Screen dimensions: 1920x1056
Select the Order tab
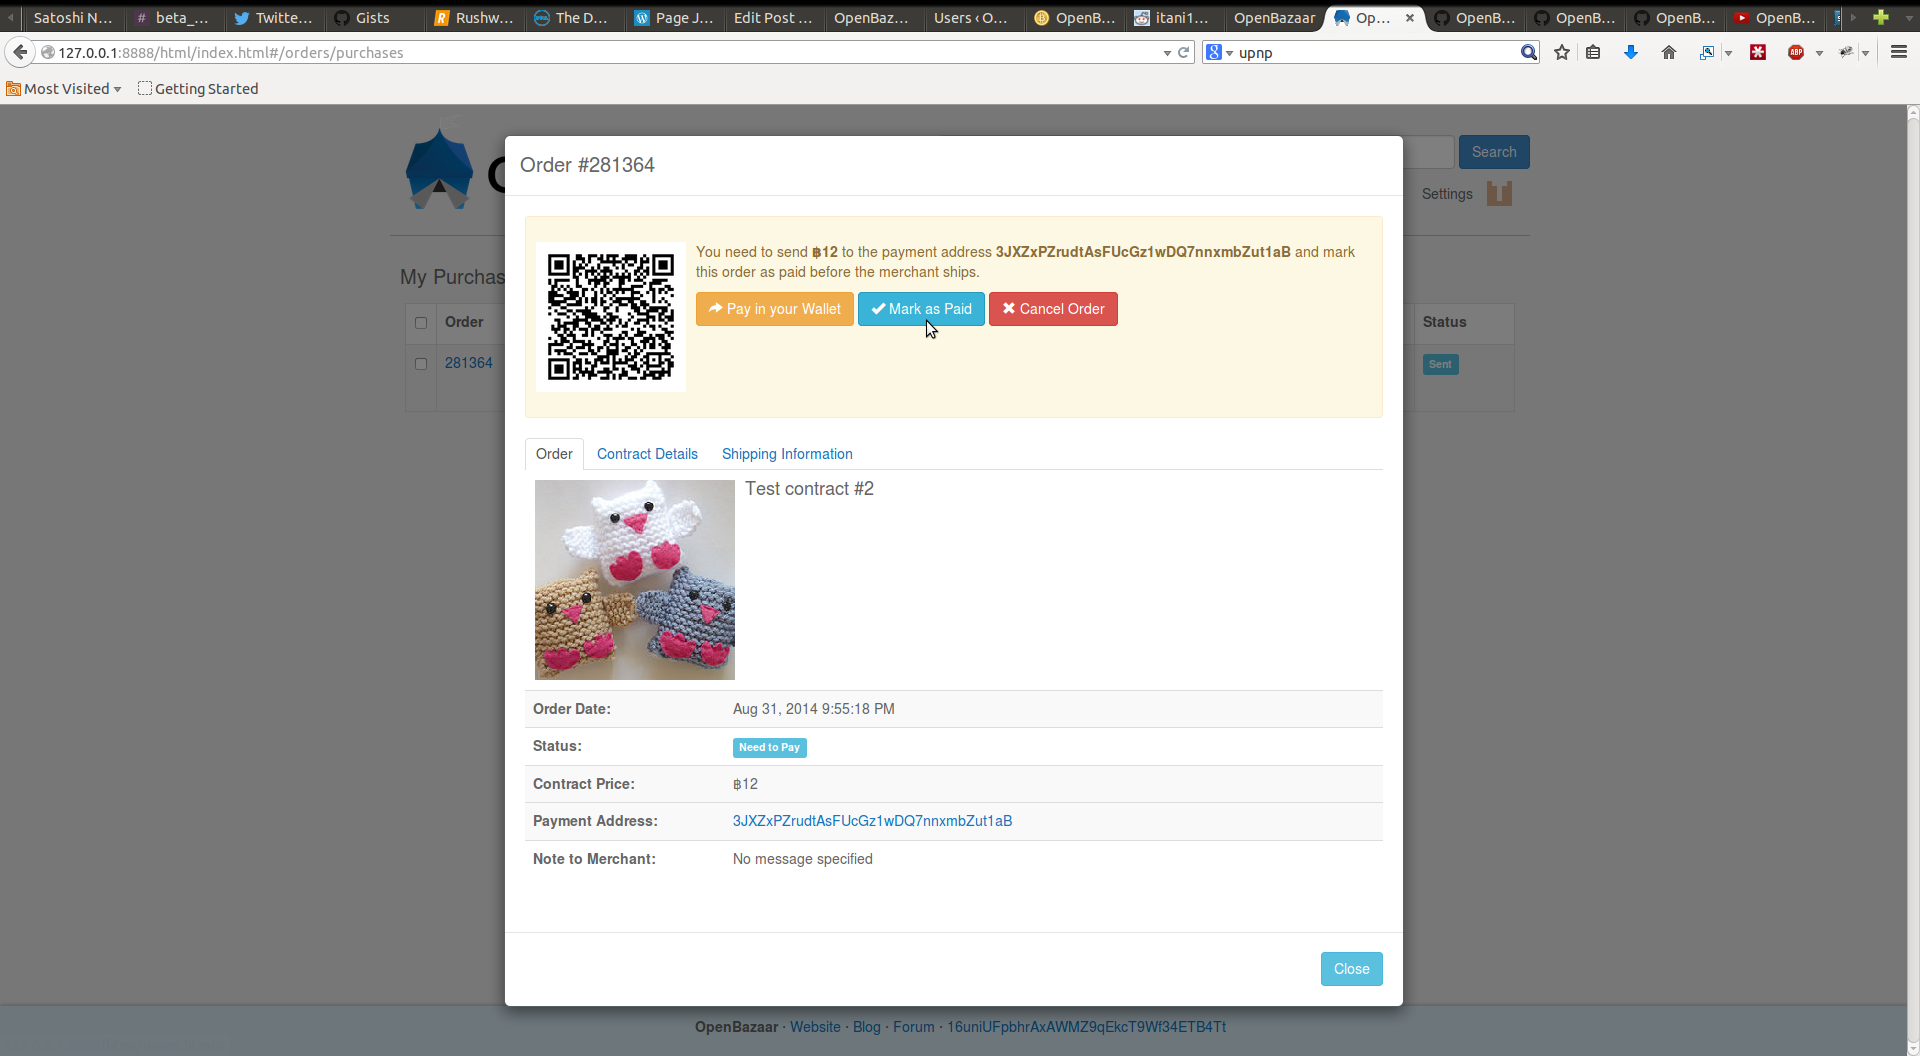pos(554,454)
